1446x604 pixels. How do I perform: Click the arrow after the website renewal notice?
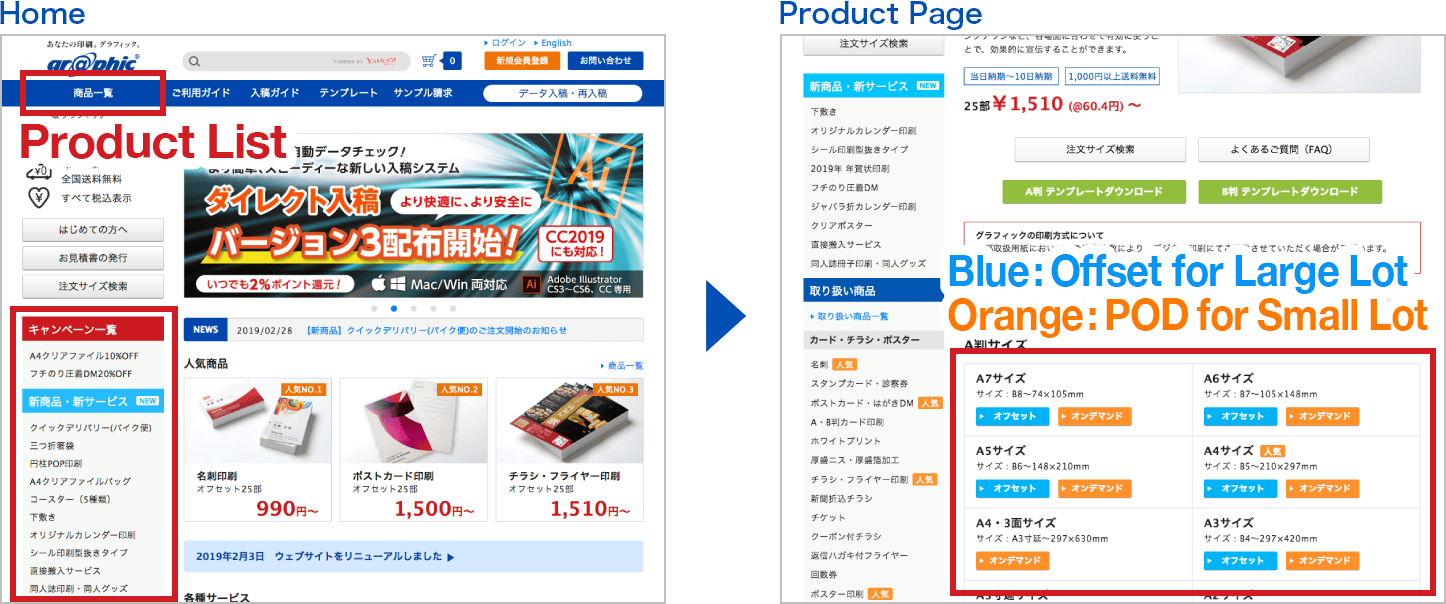pos(451,557)
